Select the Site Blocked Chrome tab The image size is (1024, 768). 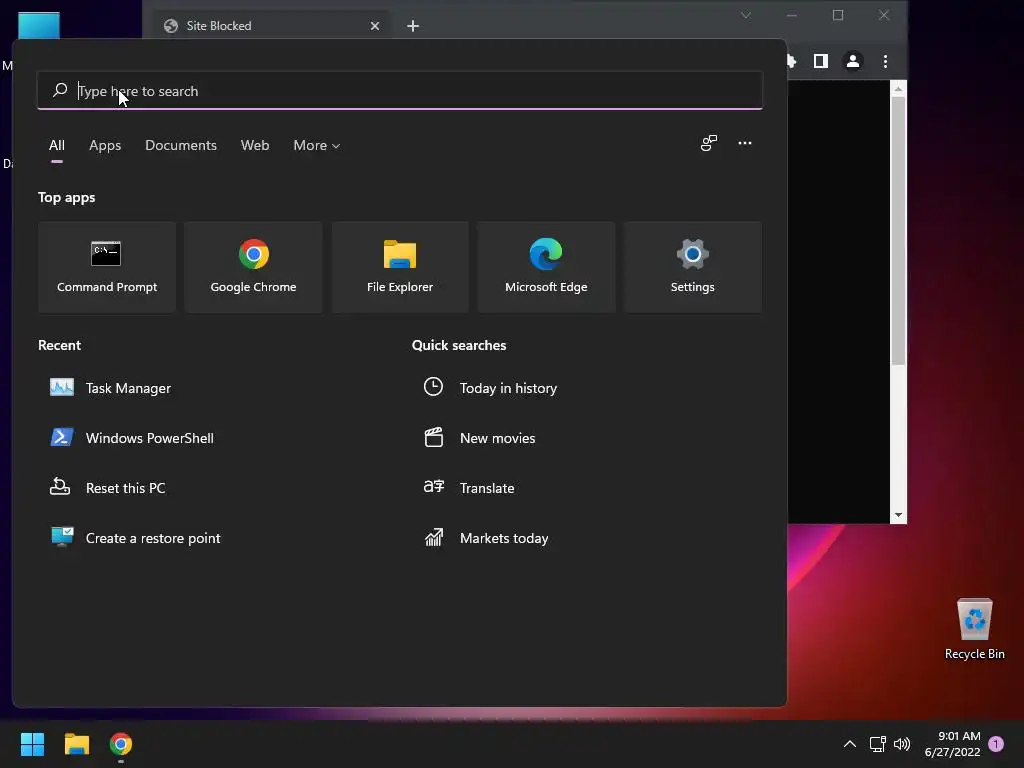[271, 25]
